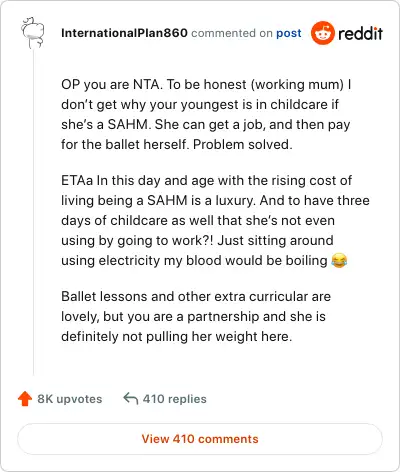Click the orange upvote arrow icon

[25, 399]
